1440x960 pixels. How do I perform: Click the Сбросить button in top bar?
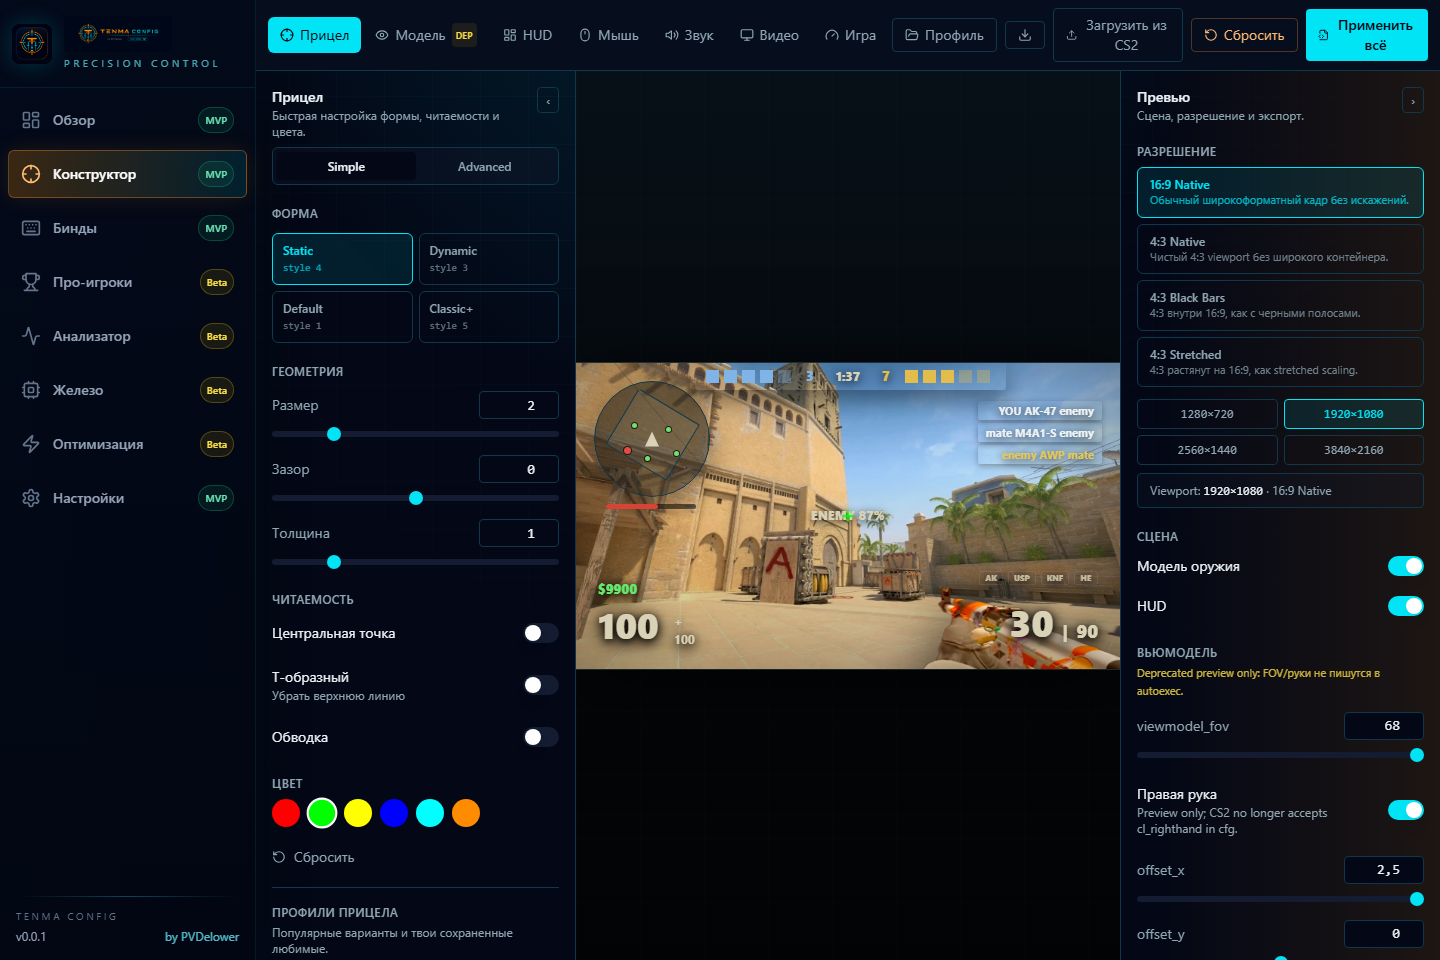click(x=1245, y=35)
